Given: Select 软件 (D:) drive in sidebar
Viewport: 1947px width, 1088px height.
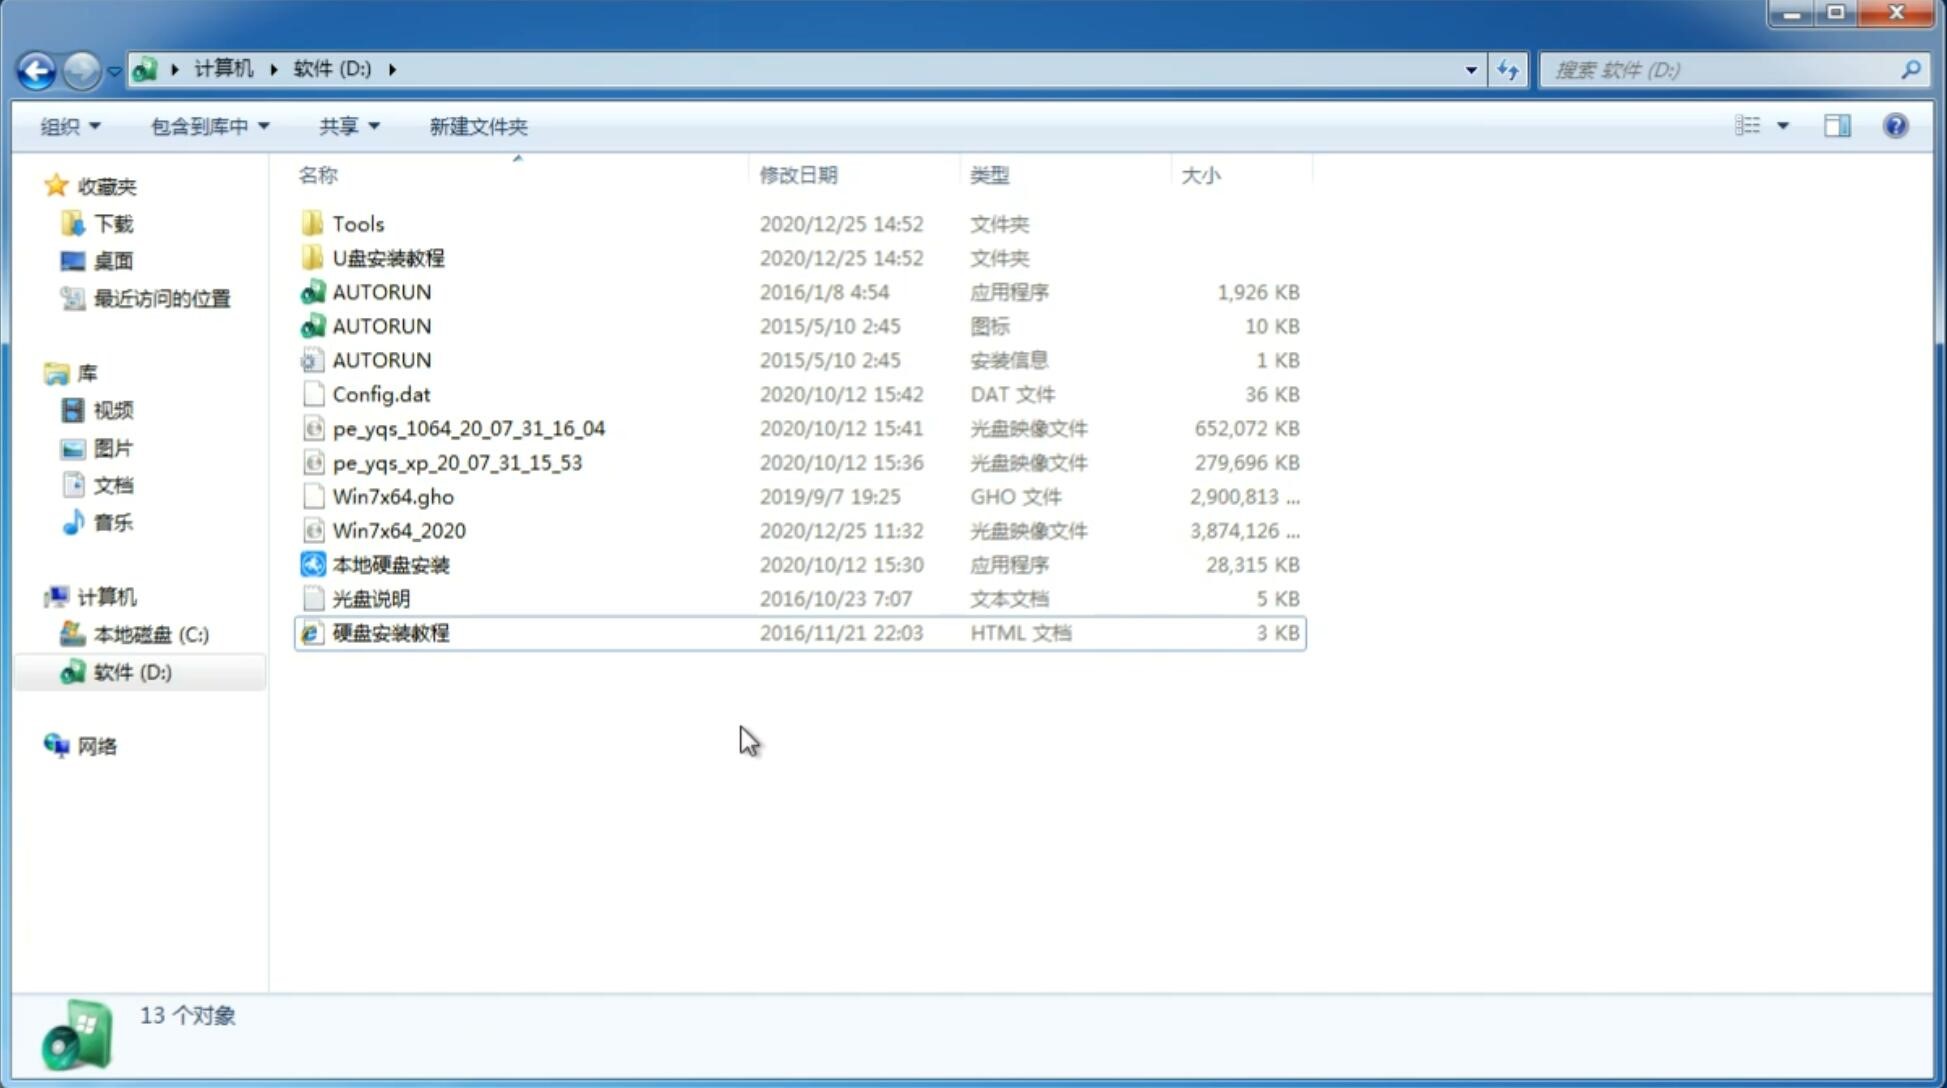Looking at the screenshot, I should (134, 672).
